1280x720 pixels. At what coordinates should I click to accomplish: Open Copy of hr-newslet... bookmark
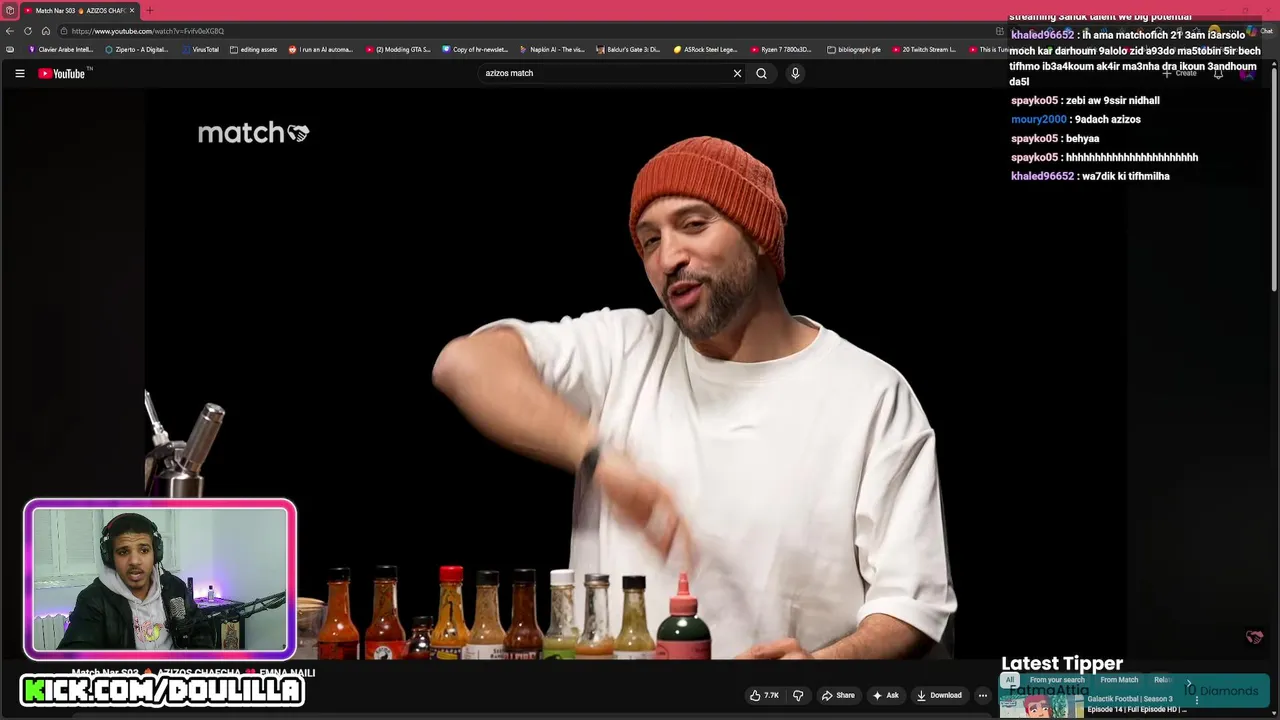click(x=476, y=49)
